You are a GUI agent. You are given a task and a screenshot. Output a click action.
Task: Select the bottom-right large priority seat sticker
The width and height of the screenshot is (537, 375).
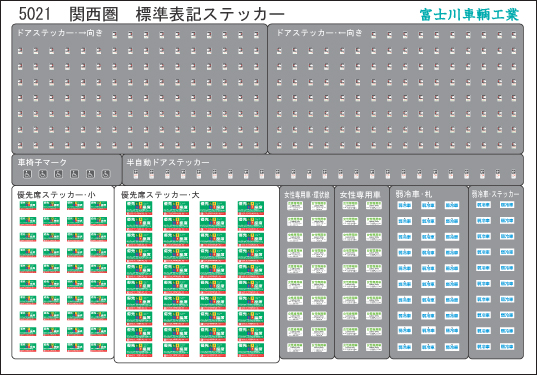click(x=251, y=350)
